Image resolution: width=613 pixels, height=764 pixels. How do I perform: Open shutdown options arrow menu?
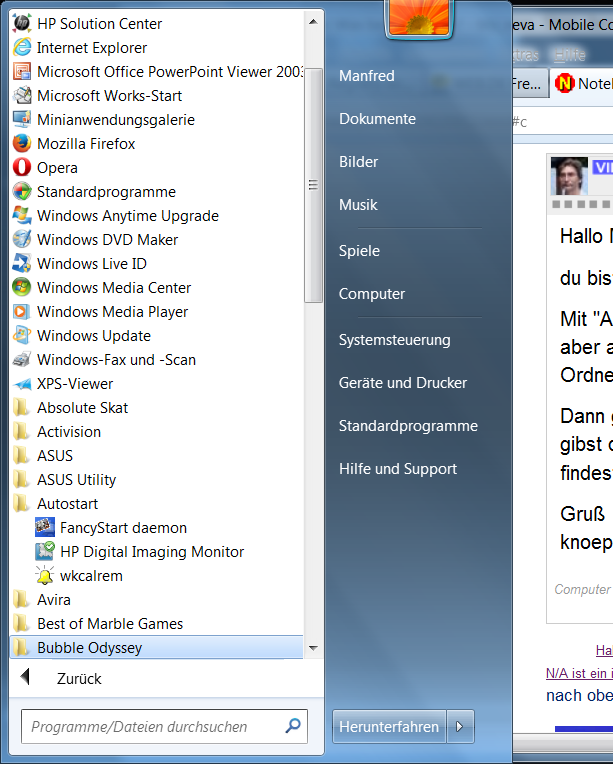pyautogui.click(x=460, y=726)
